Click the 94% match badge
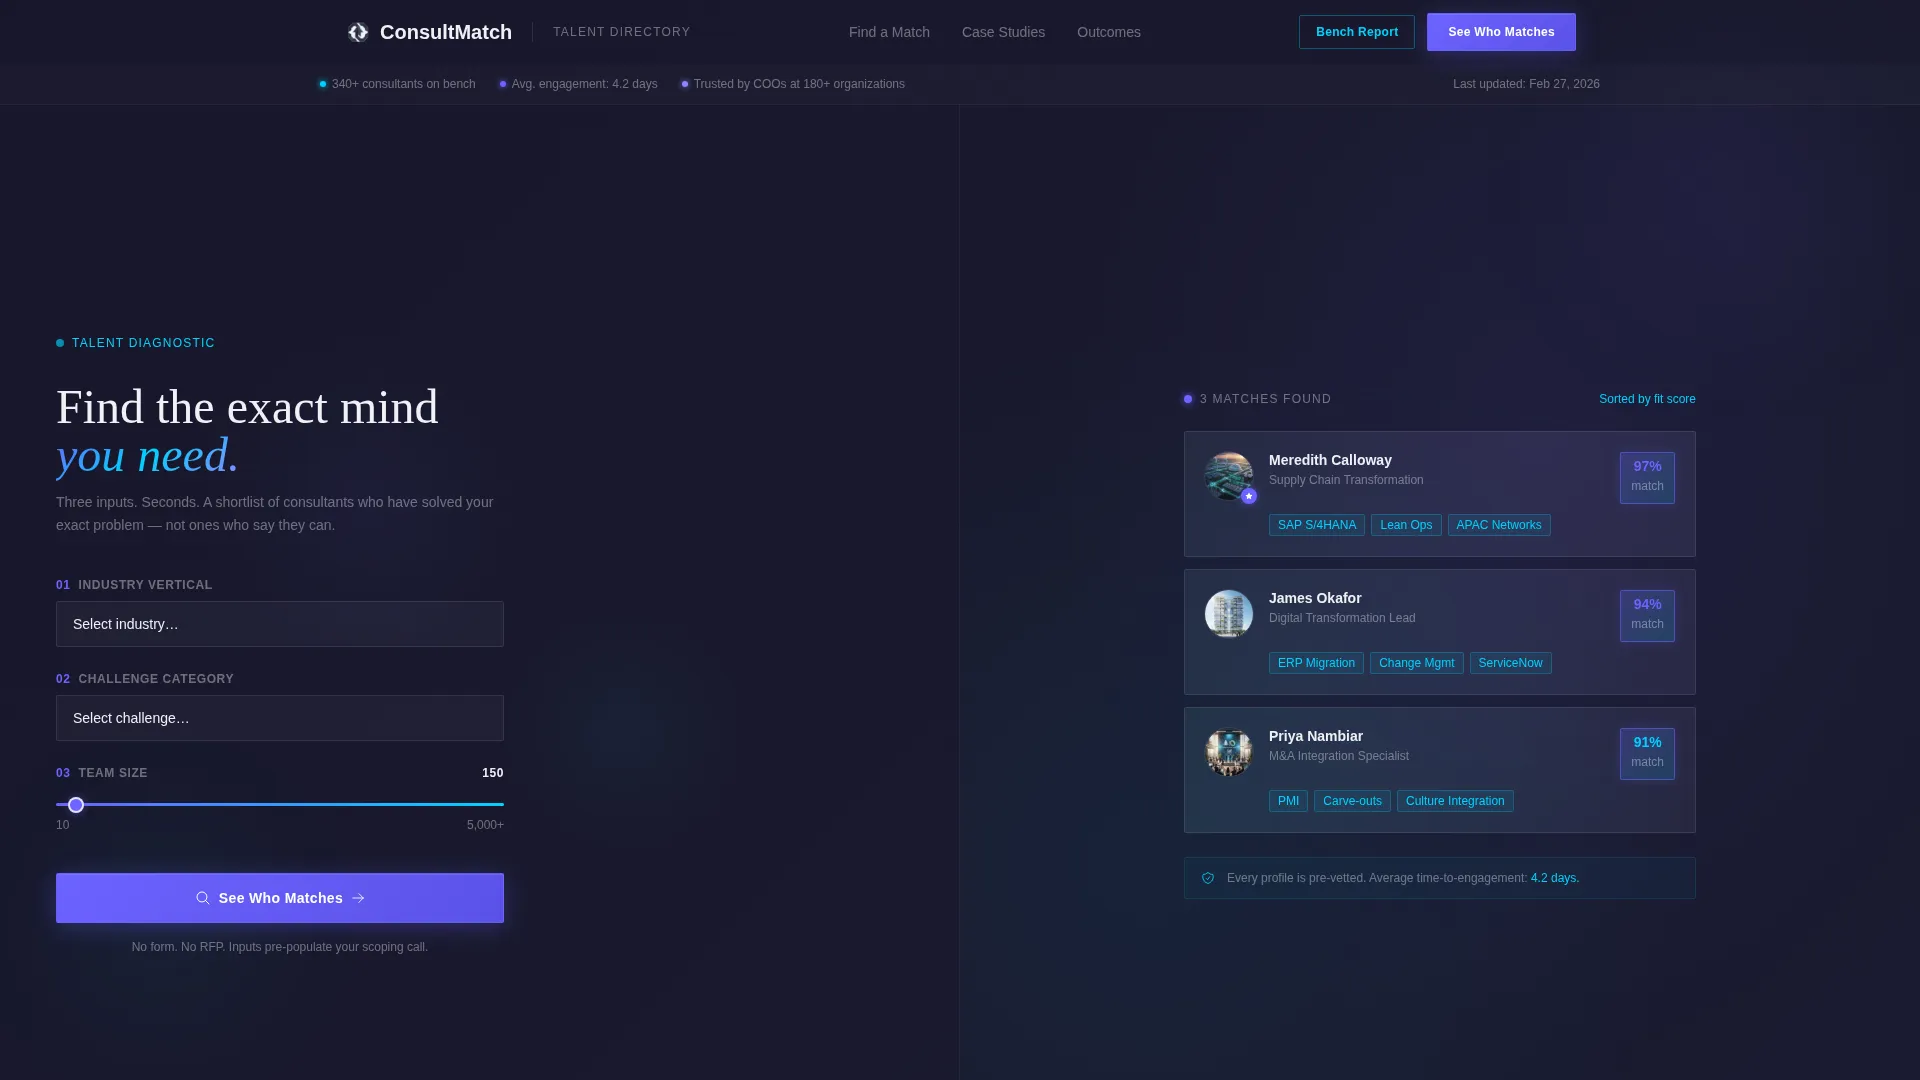 pos(1647,615)
